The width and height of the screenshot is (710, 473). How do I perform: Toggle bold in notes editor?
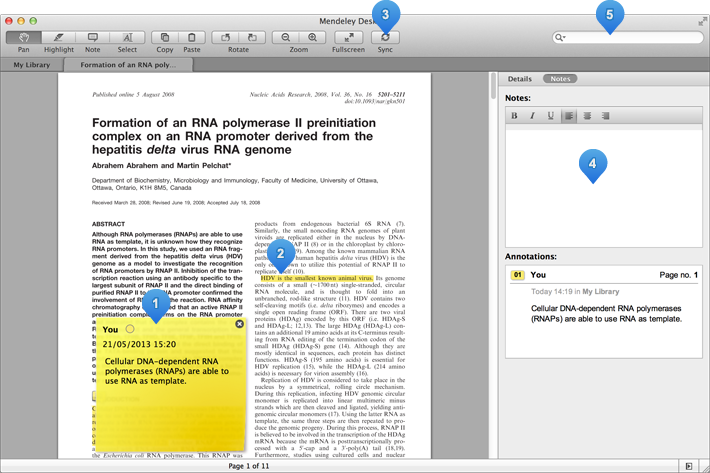(514, 116)
